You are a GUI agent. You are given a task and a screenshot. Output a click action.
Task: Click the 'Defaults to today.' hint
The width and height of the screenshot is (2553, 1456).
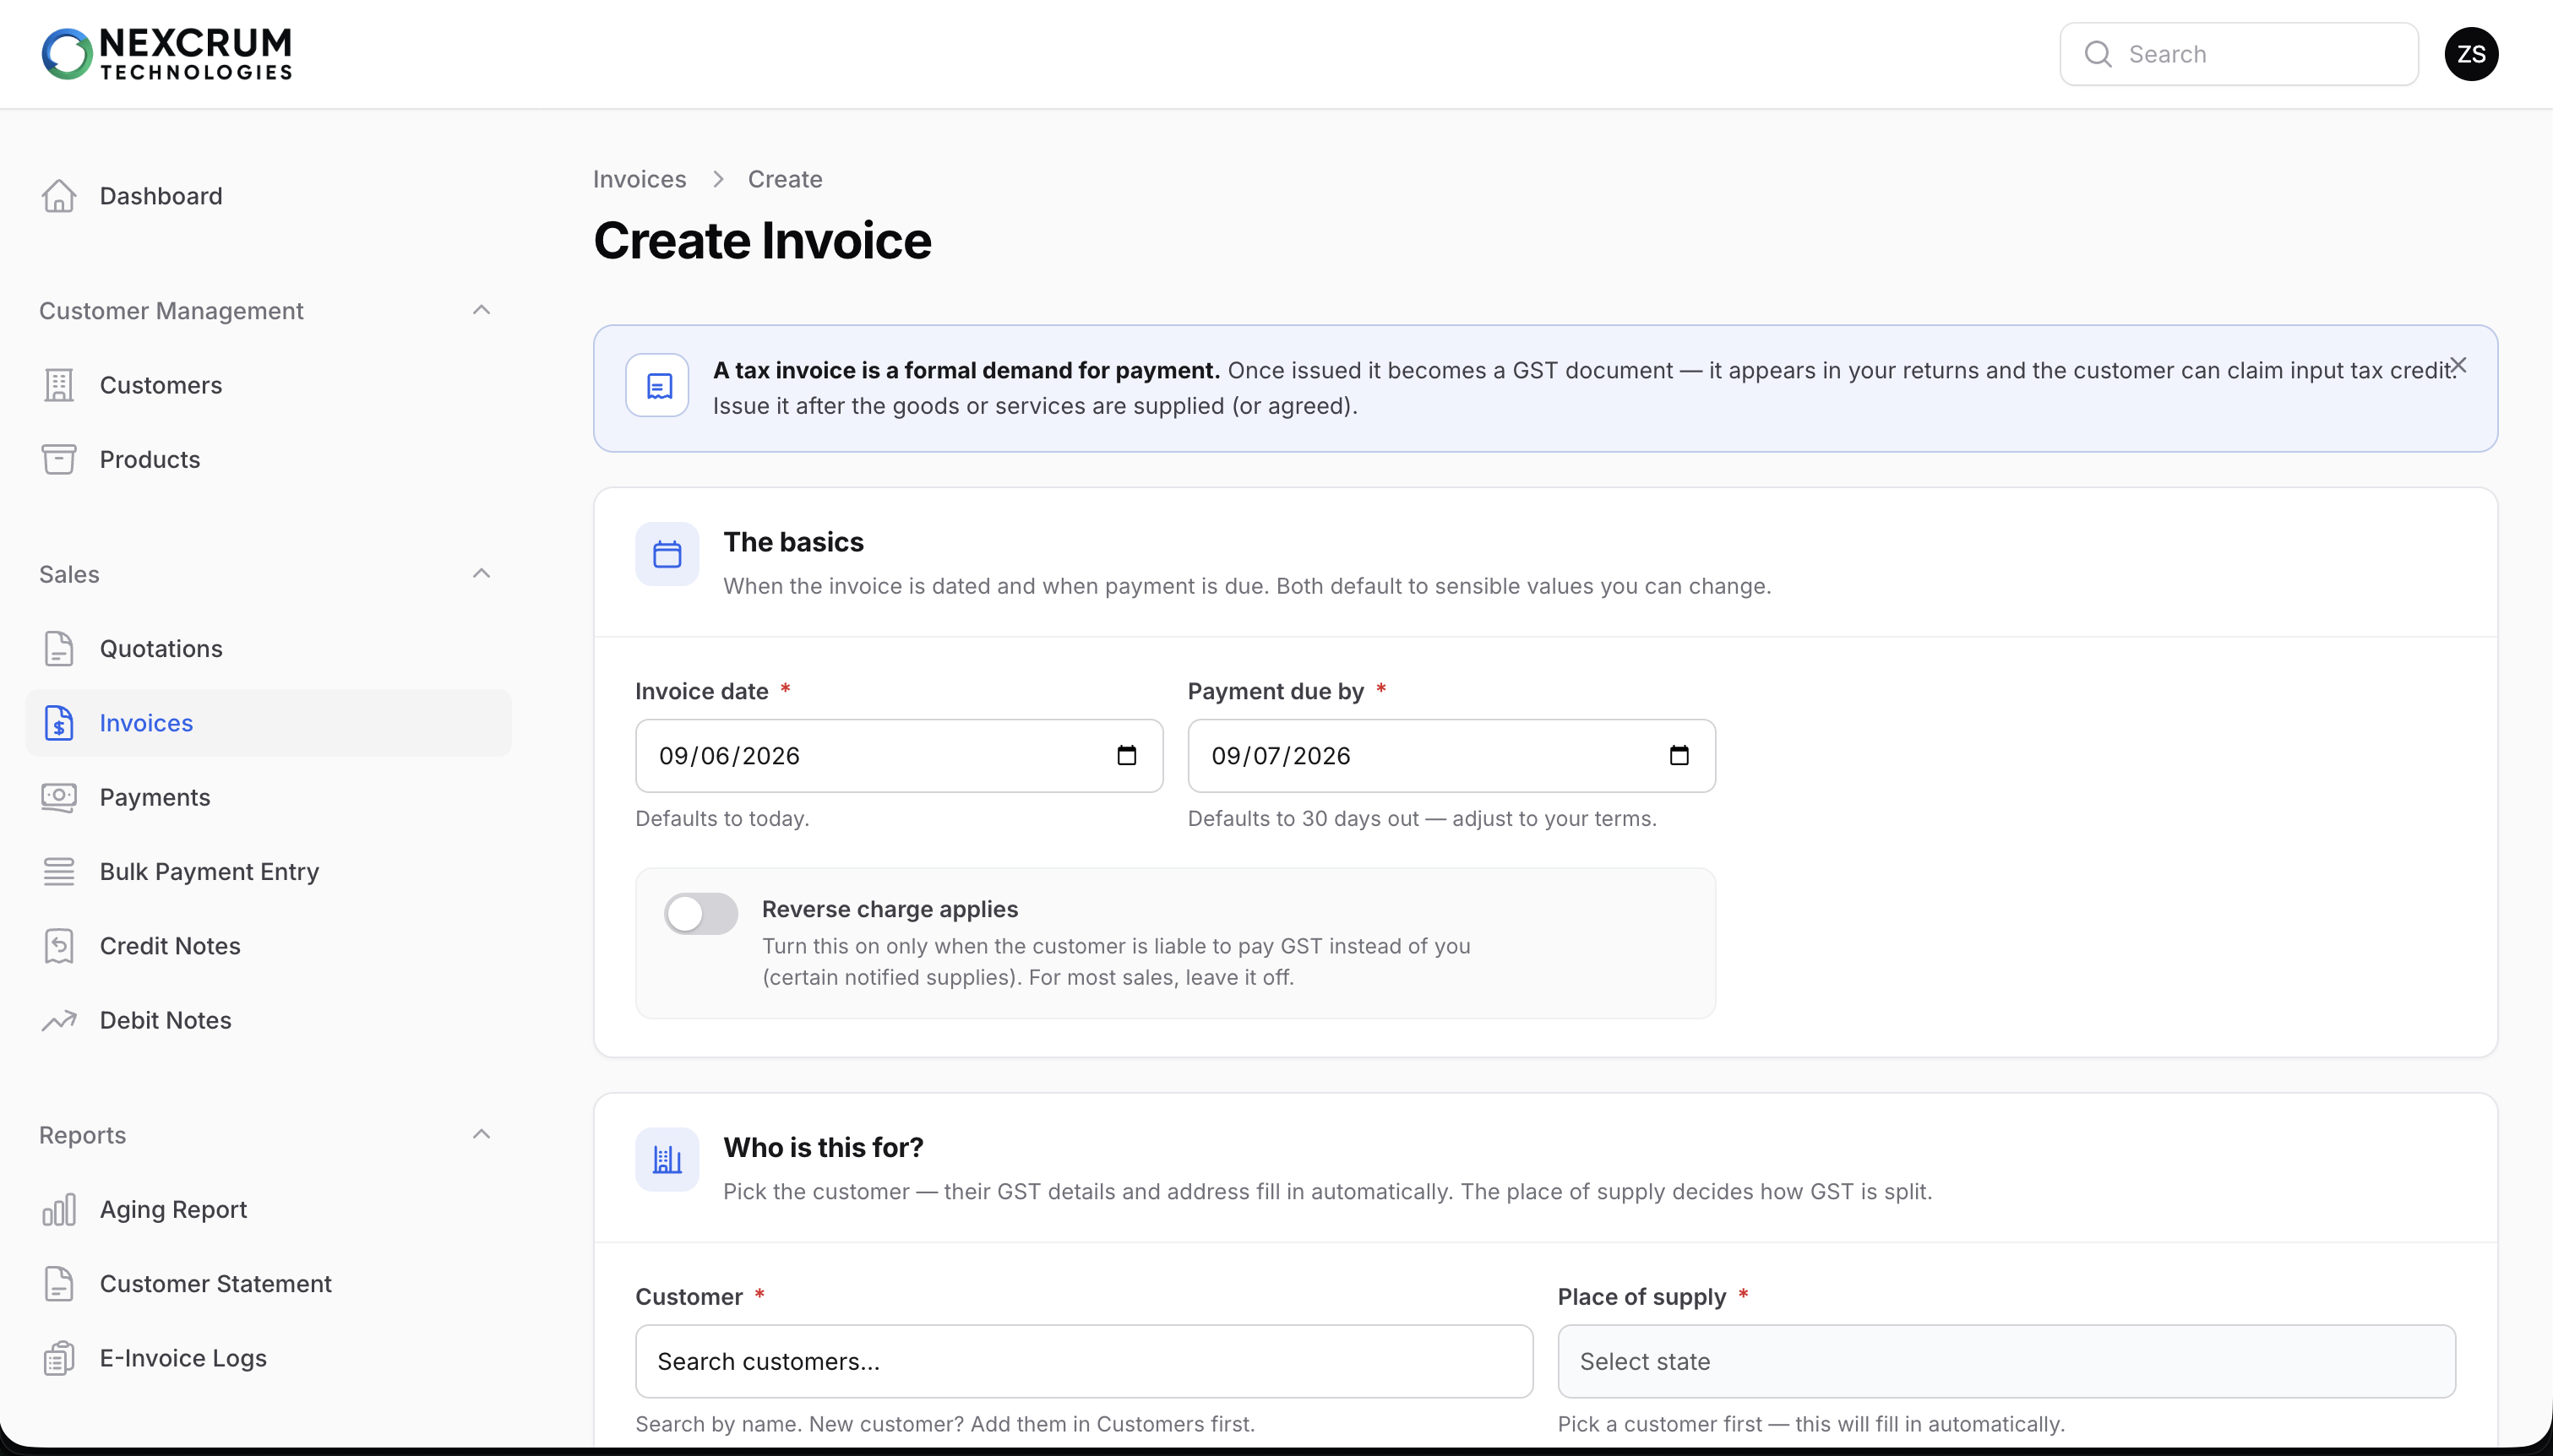(722, 818)
